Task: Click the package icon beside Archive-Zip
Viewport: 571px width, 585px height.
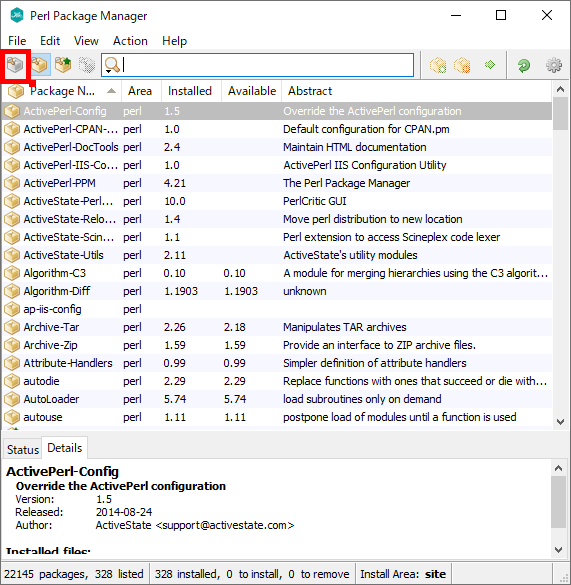Action: click(x=12, y=345)
